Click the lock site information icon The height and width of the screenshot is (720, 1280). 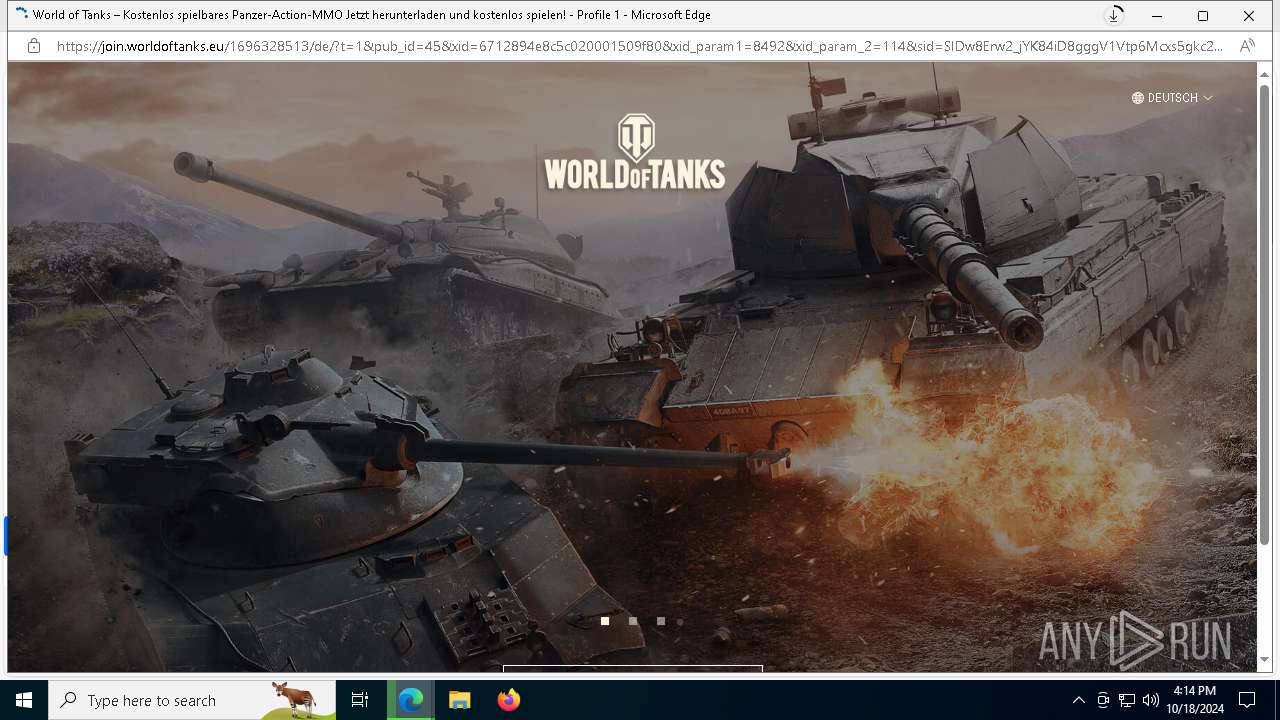point(34,46)
